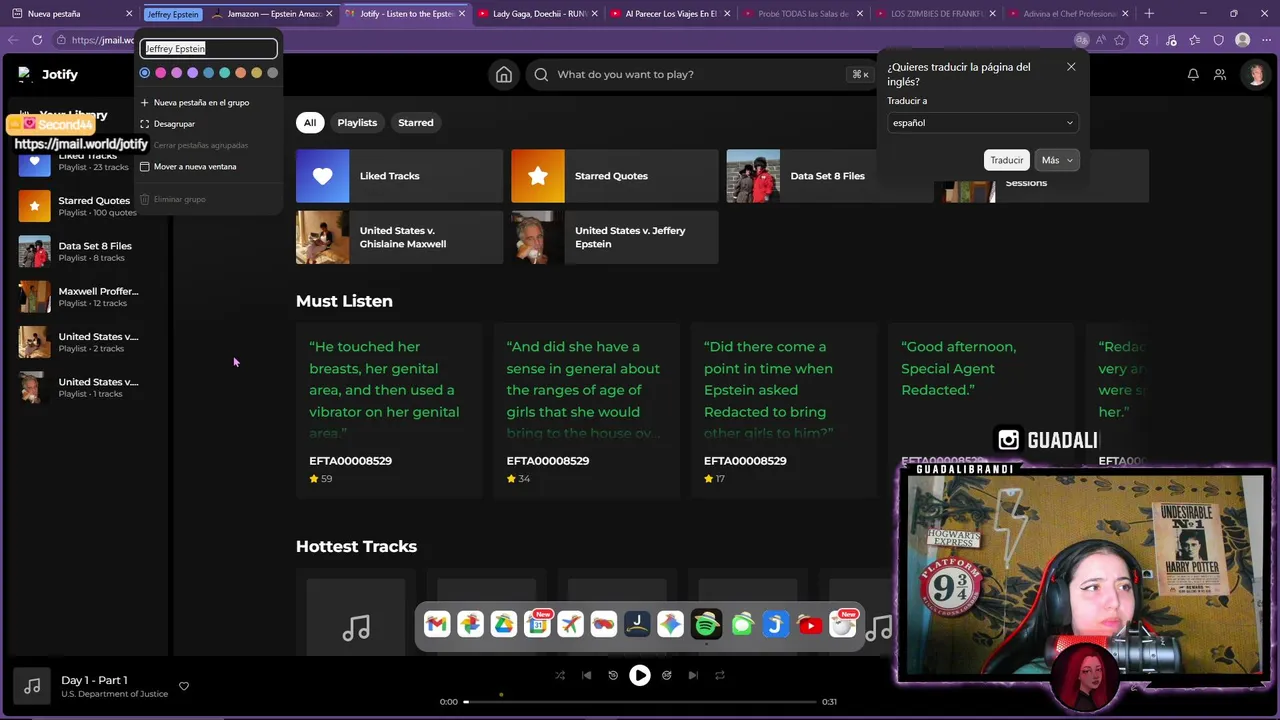Screen dimensions: 1280x720
Task: Expand the Más options dropdown
Action: [1057, 160]
